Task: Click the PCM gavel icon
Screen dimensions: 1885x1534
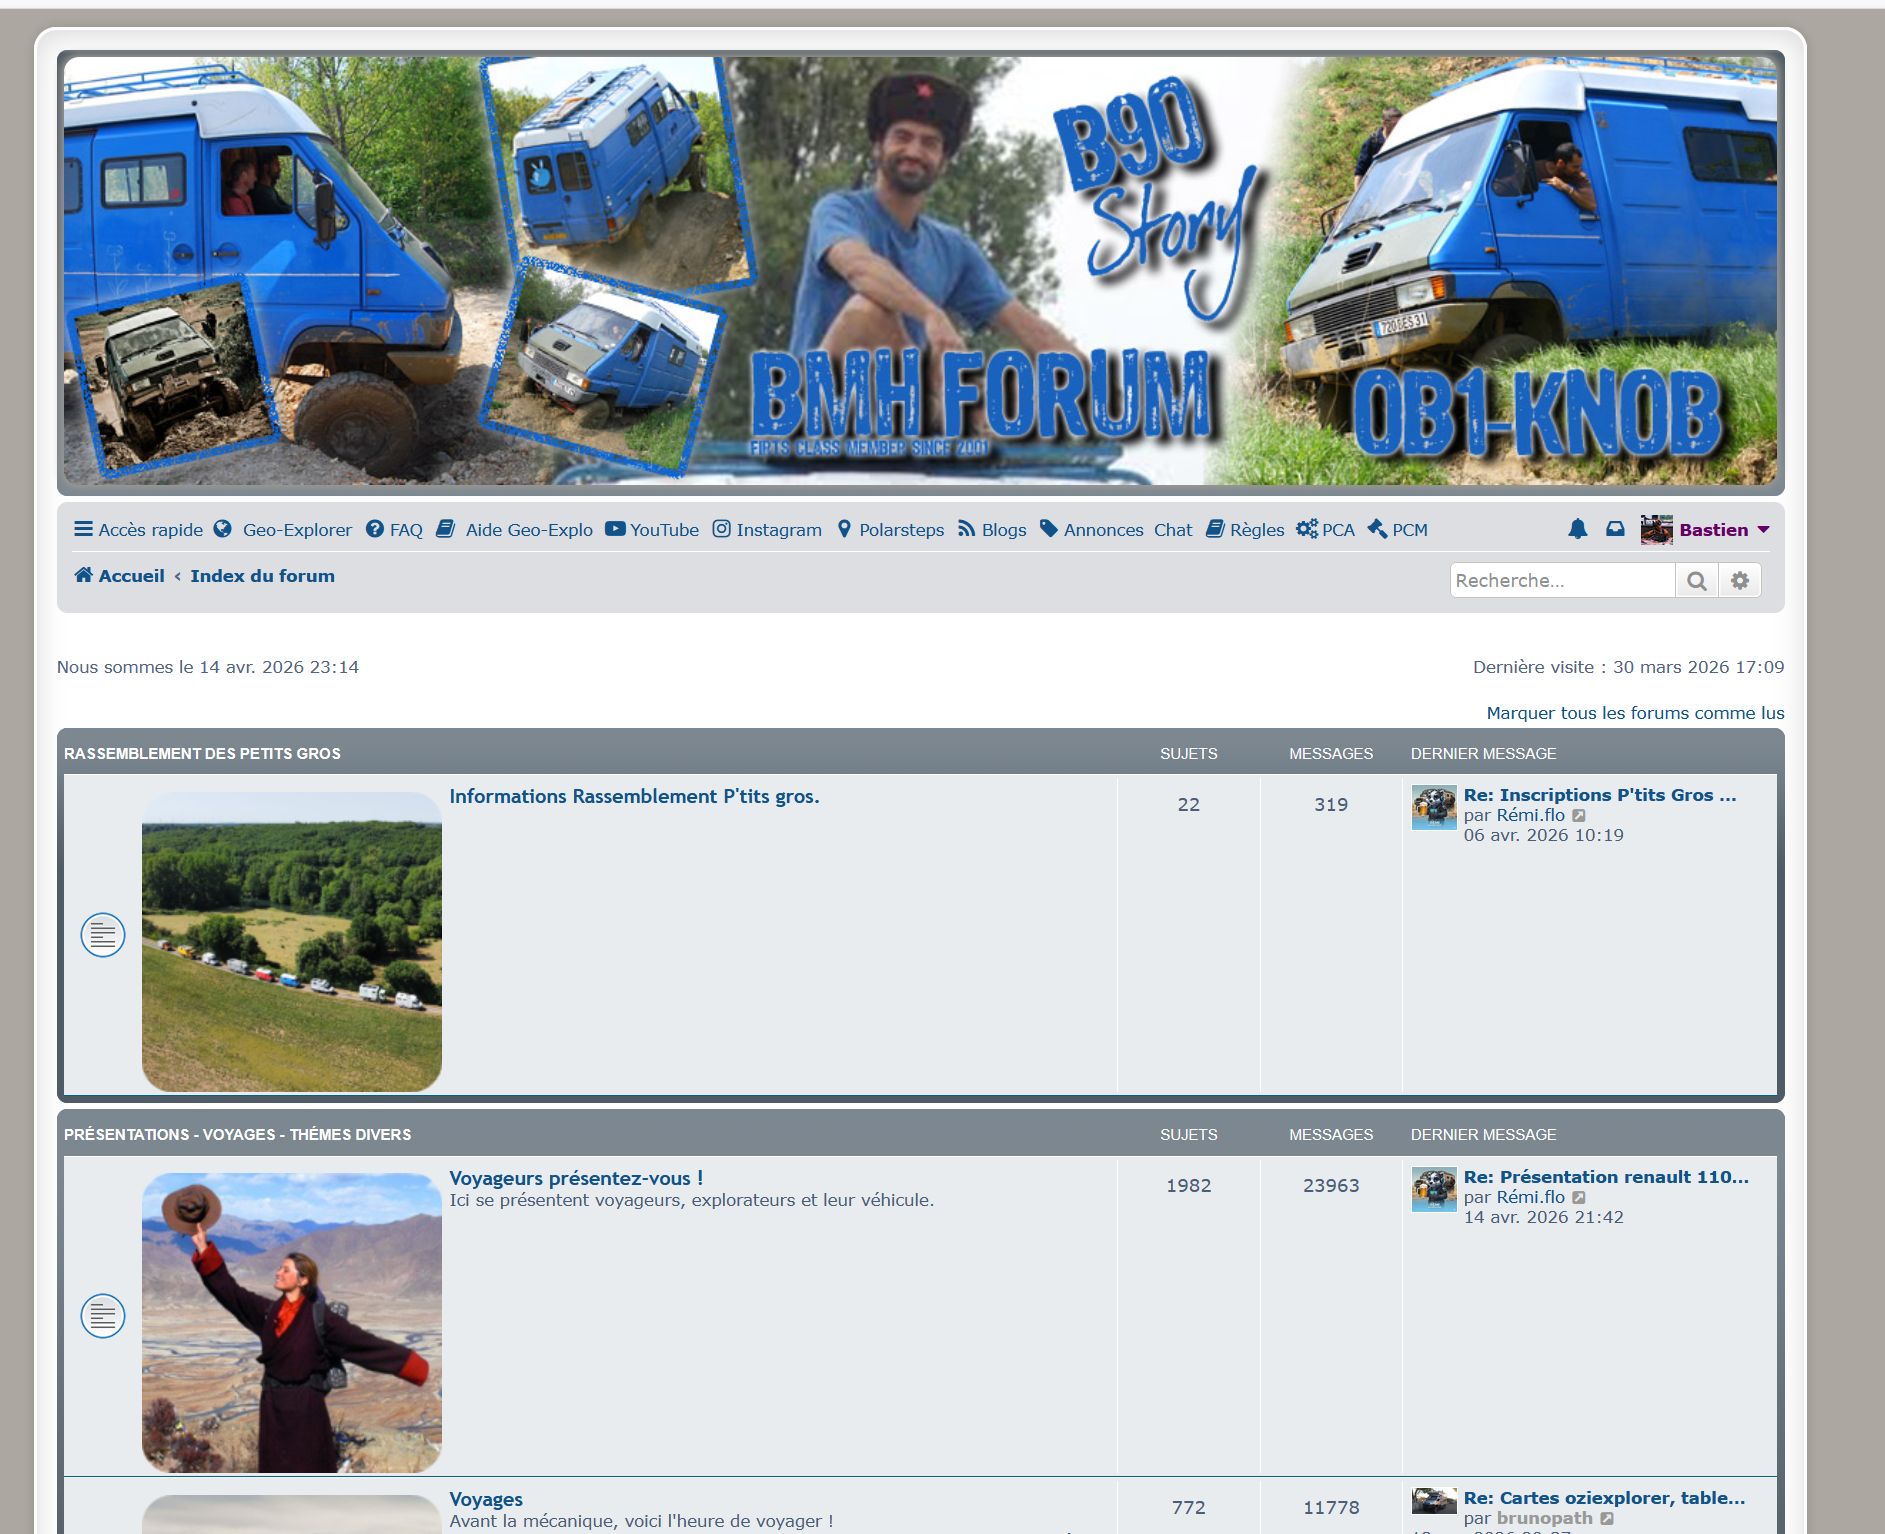Action: (1377, 529)
